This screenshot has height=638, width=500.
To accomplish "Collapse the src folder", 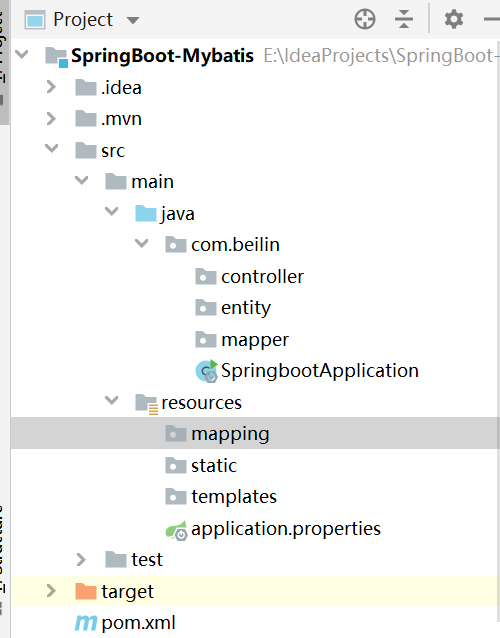I will 51,148.
